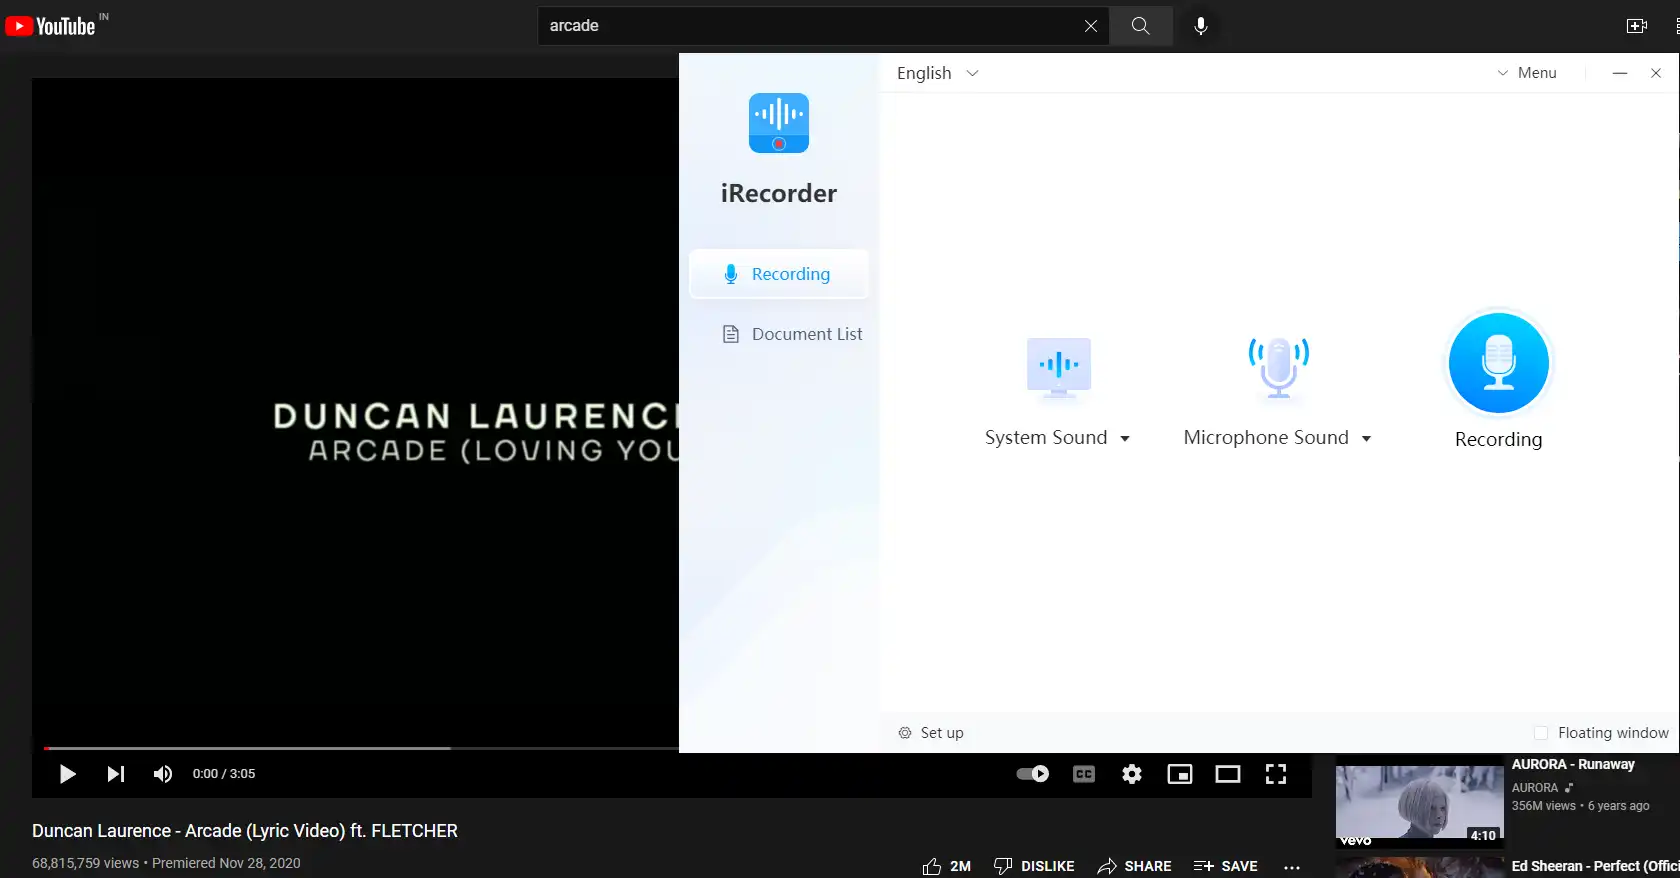Open Ed Sheeran Perfect video title
Screen dimensions: 1680x878
[1595, 866]
